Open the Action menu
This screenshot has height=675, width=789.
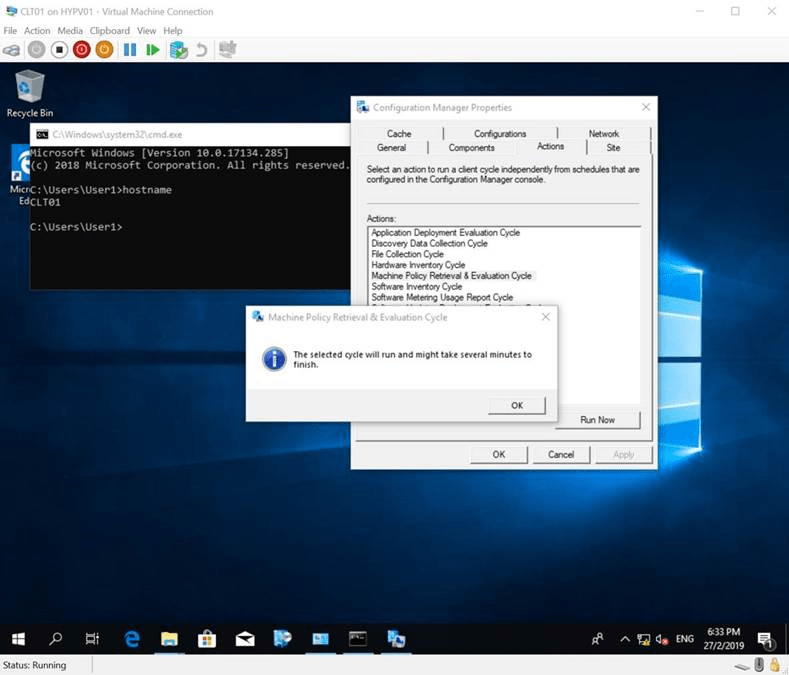37,31
